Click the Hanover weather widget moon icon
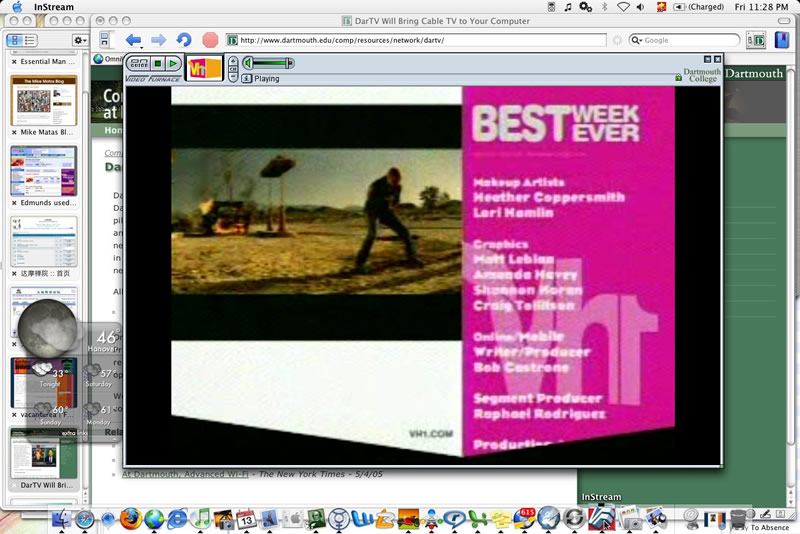800x534 pixels. click(x=47, y=328)
